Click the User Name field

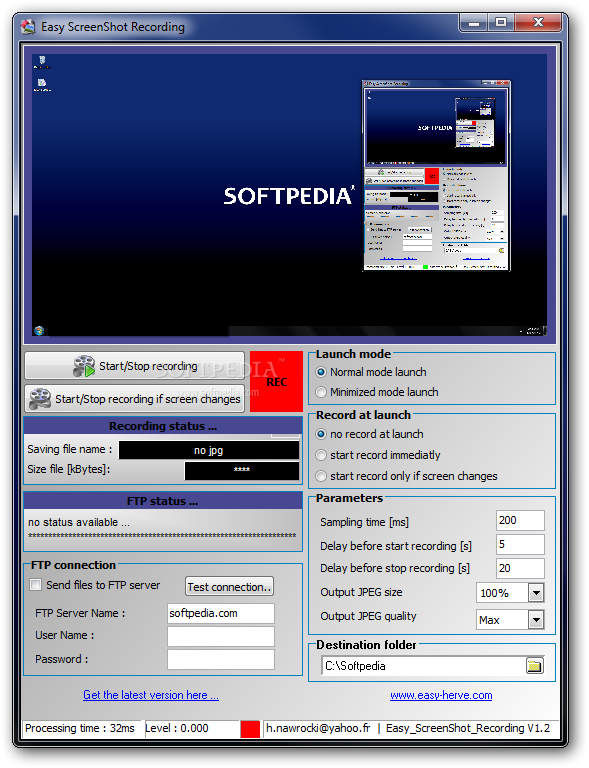pos(221,636)
